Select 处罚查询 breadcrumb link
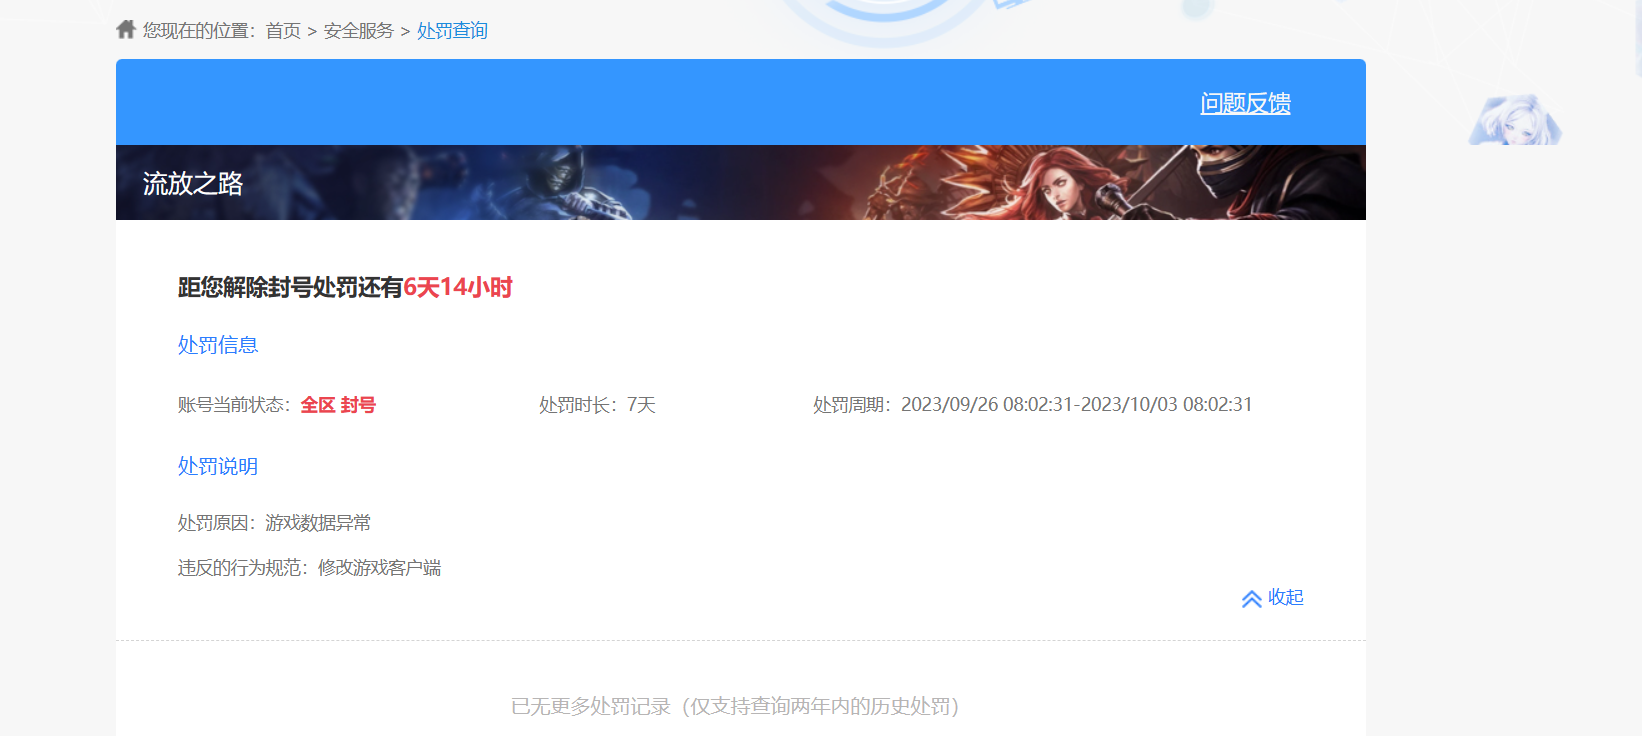Screen dimensions: 1642x736 click(452, 31)
